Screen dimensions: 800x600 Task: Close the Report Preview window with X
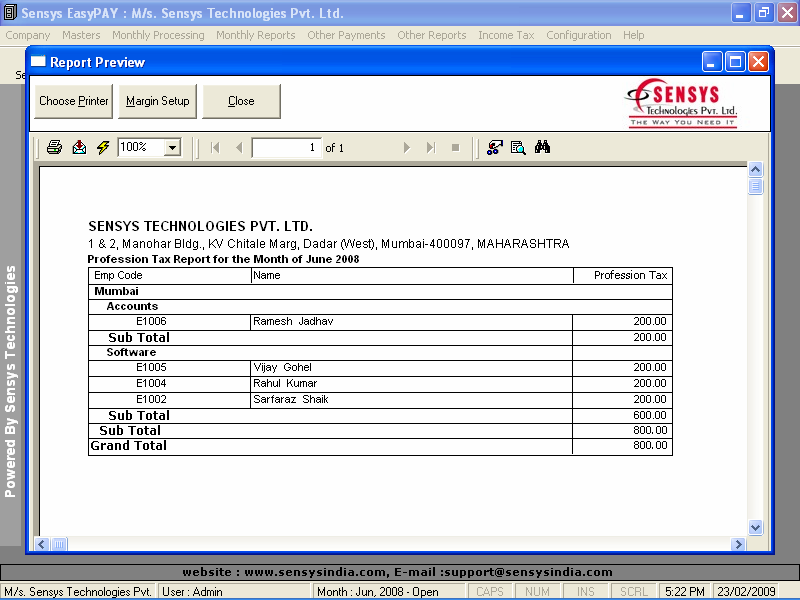click(x=759, y=62)
